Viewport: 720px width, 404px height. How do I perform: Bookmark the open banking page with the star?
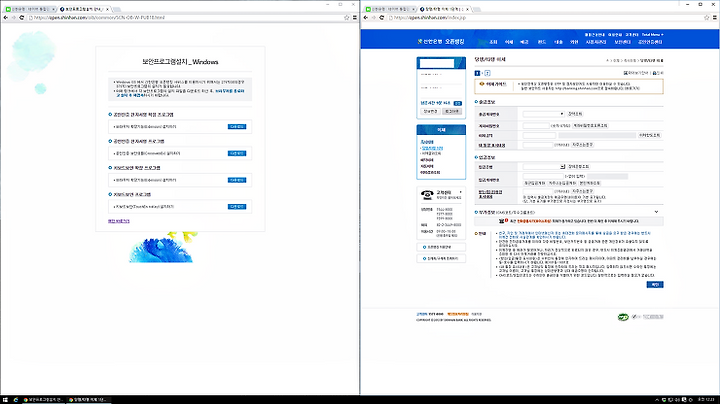click(x=707, y=17)
